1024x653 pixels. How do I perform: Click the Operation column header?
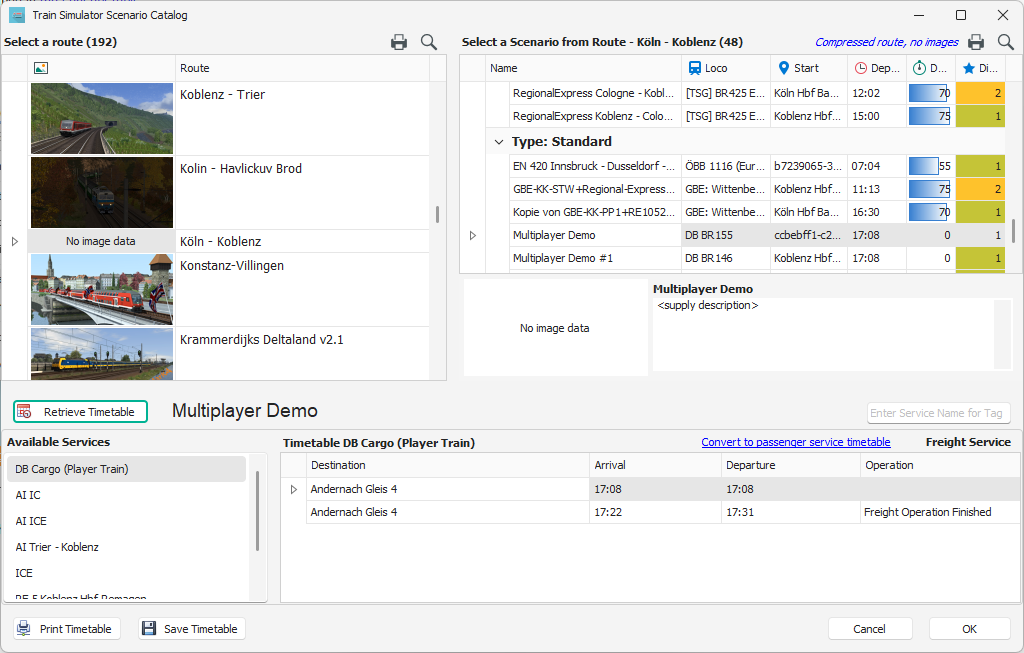940,465
